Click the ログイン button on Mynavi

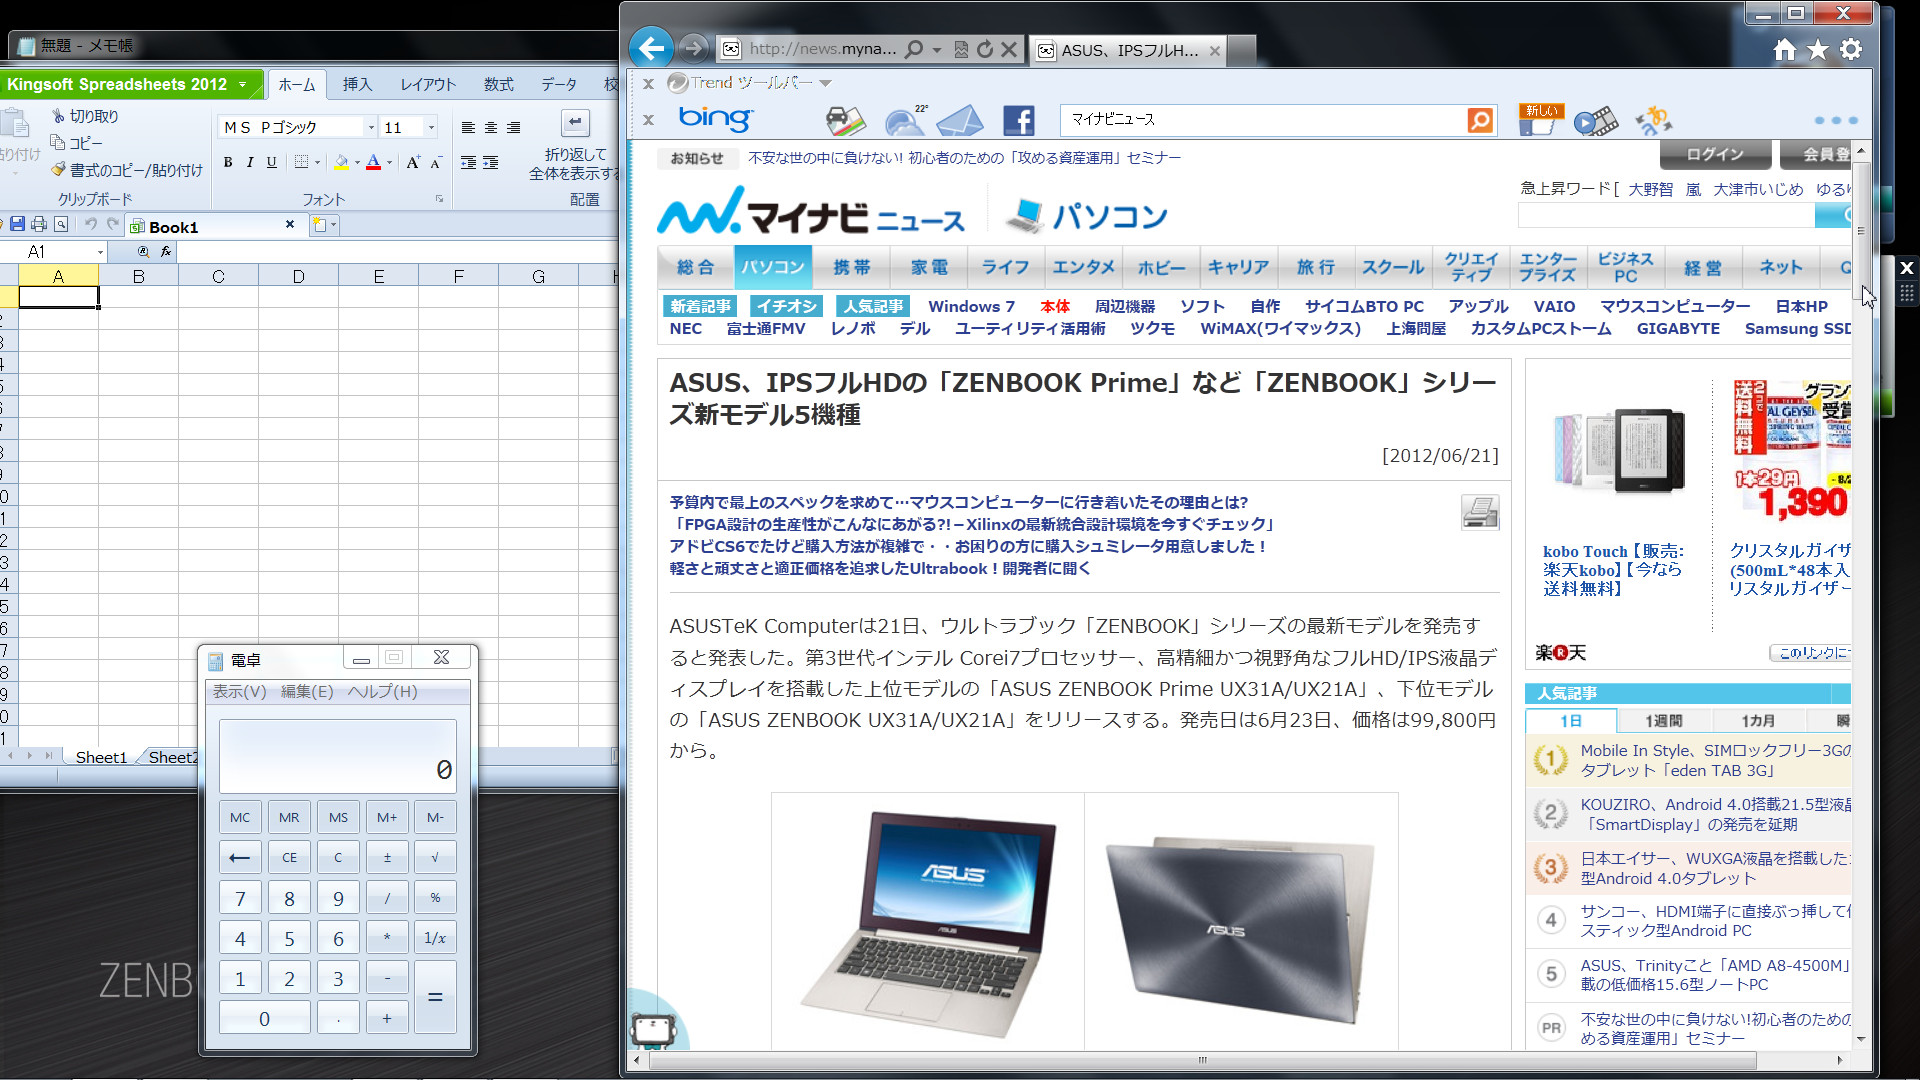pyautogui.click(x=1715, y=154)
